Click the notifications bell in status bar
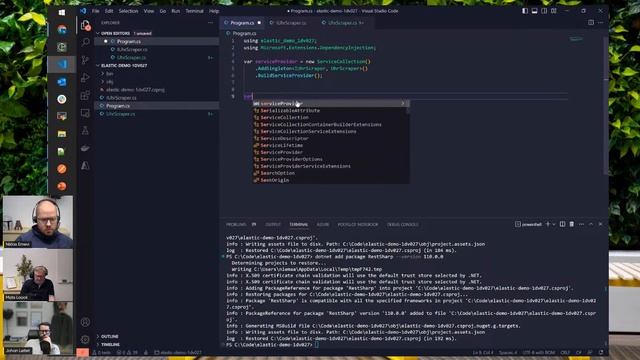Viewport: 640px width, 360px height. (x=601, y=352)
